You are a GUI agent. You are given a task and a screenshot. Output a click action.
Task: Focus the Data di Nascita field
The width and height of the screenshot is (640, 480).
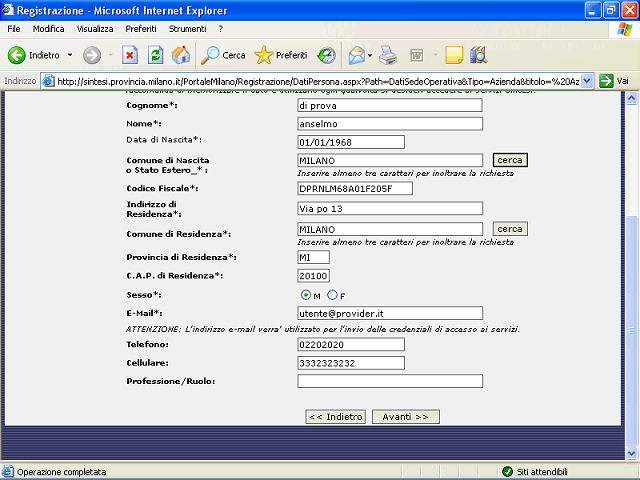point(351,142)
